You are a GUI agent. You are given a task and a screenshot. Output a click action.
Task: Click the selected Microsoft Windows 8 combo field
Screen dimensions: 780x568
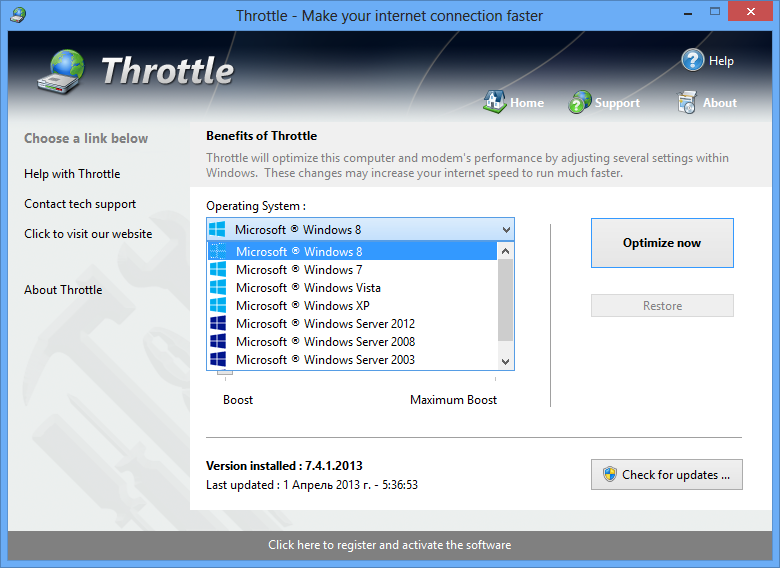tap(360, 230)
